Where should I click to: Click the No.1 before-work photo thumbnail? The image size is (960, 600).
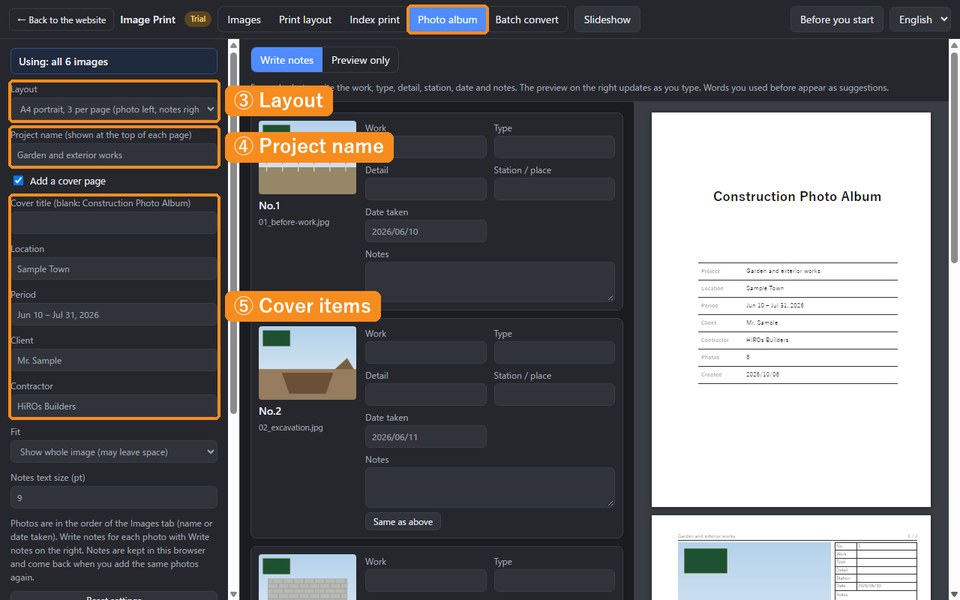point(307,157)
